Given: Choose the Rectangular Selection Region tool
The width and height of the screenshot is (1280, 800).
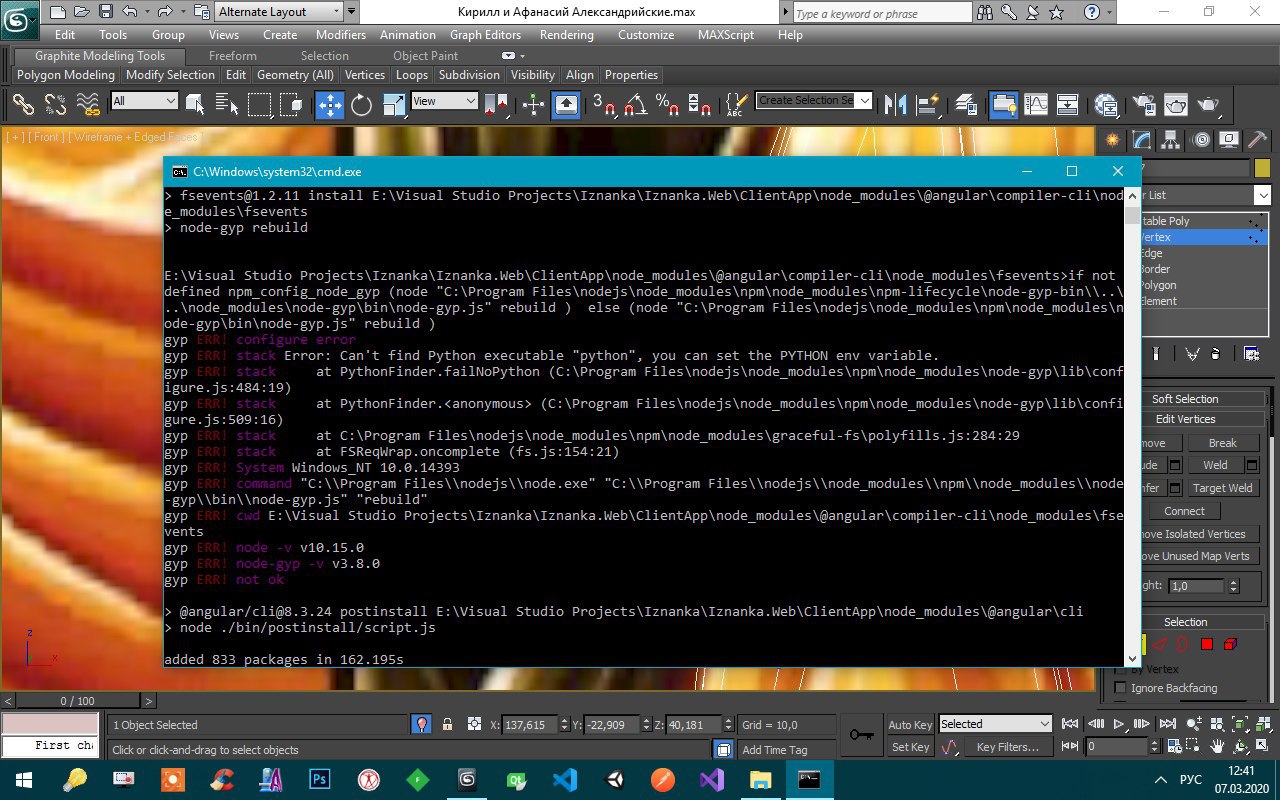Looking at the screenshot, I should (260, 104).
